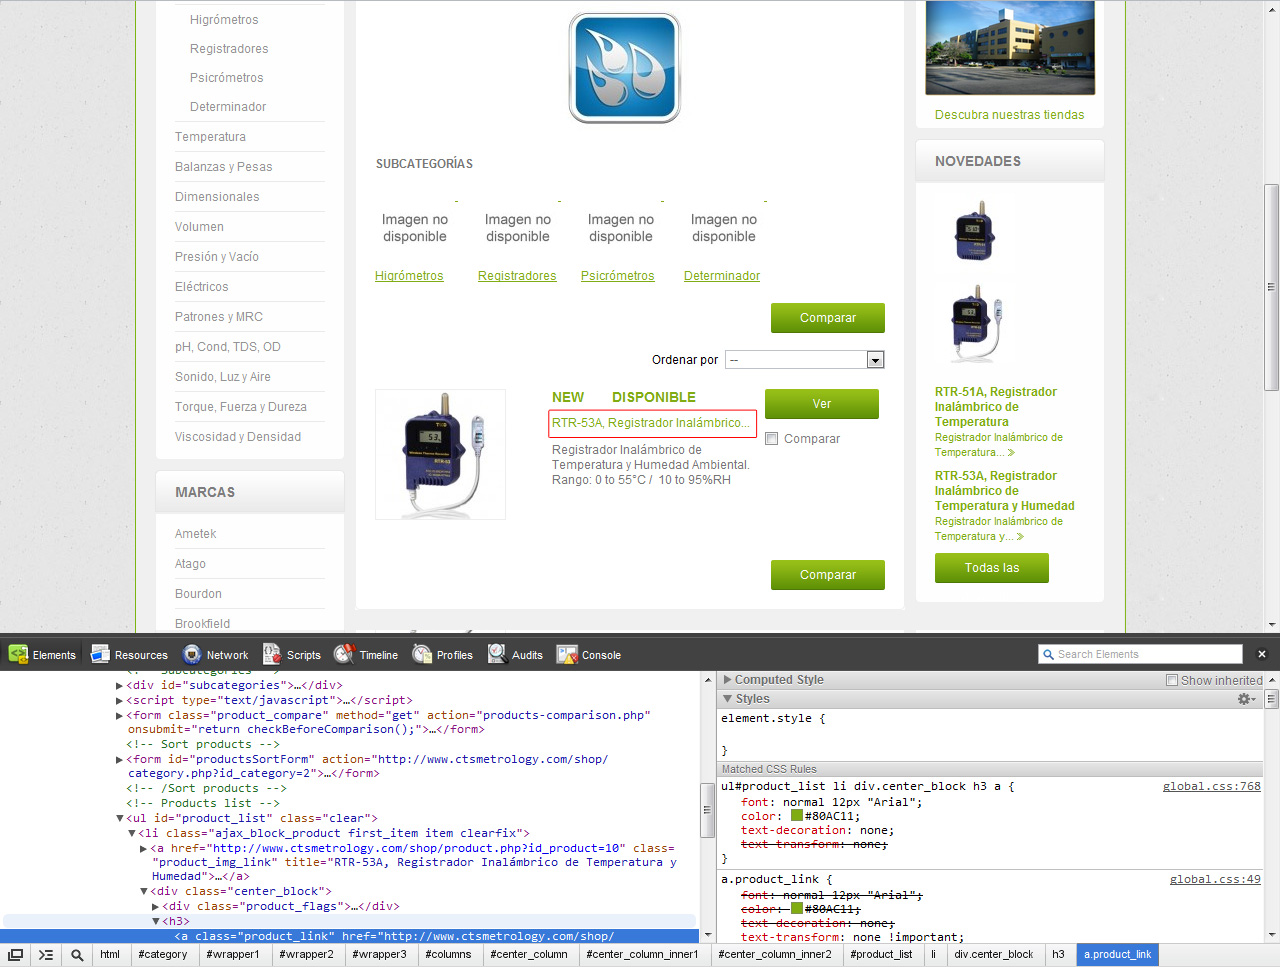Open the Registradores subcategory link

517,276
